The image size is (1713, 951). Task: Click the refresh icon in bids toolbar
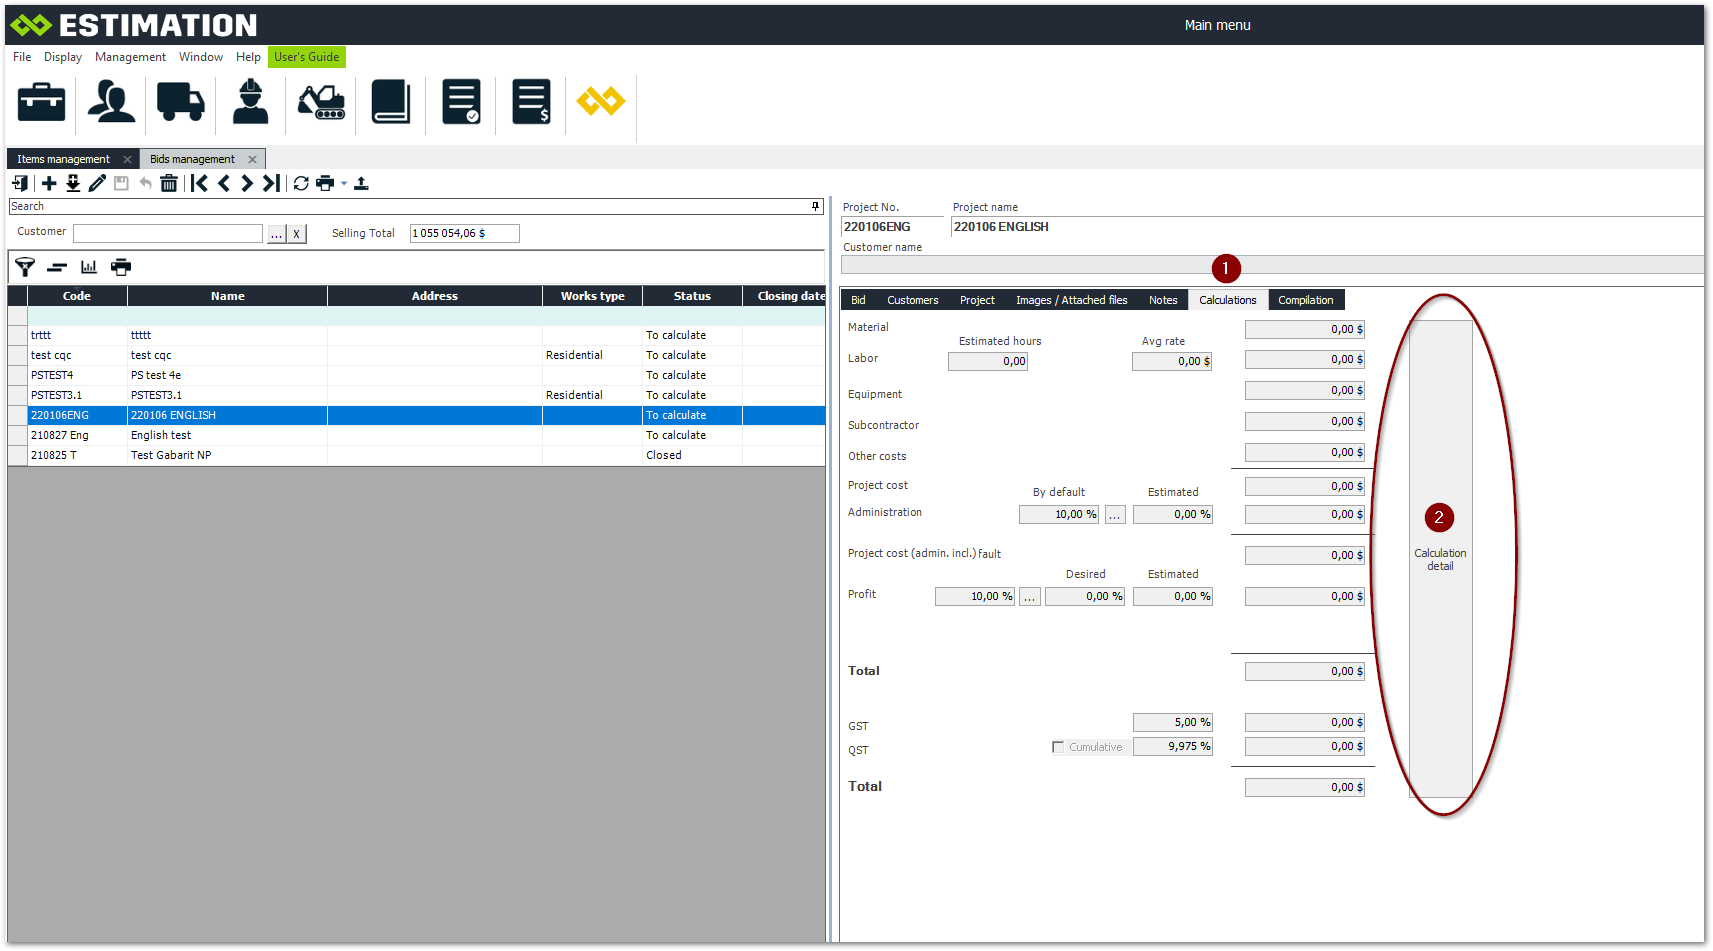[301, 183]
